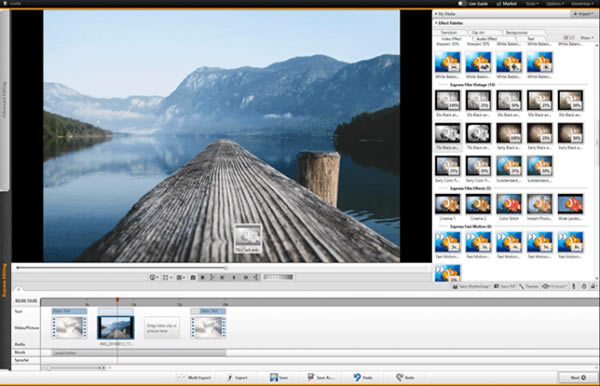Screen dimensions: 600x386
Task: Click the Express Fast Motion group header
Action: (x=471, y=226)
